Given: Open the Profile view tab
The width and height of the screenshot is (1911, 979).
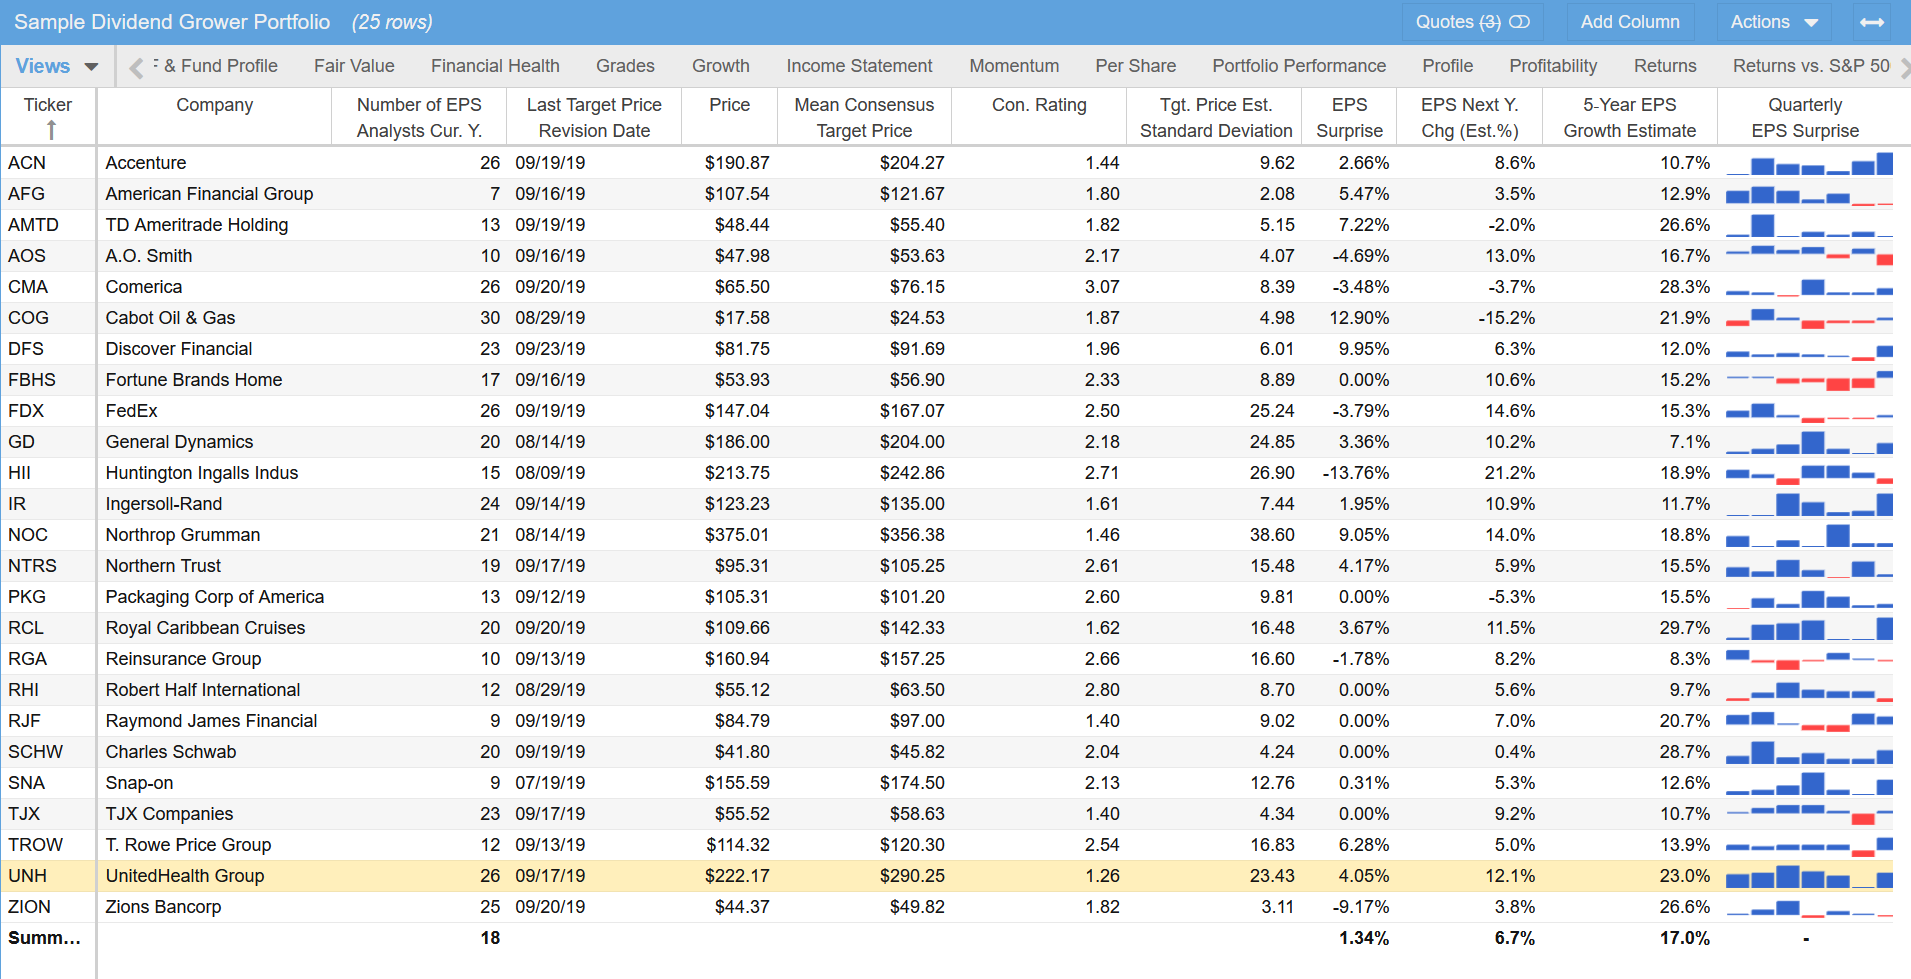Looking at the screenshot, I should pyautogui.click(x=1447, y=66).
